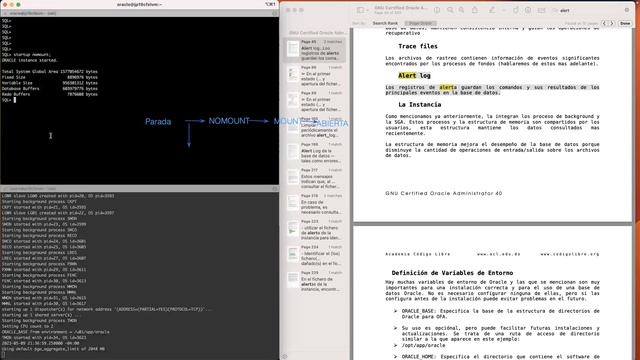The width and height of the screenshot is (640, 360).
Task: Open the document Inspector info icon
Action: 437,10
